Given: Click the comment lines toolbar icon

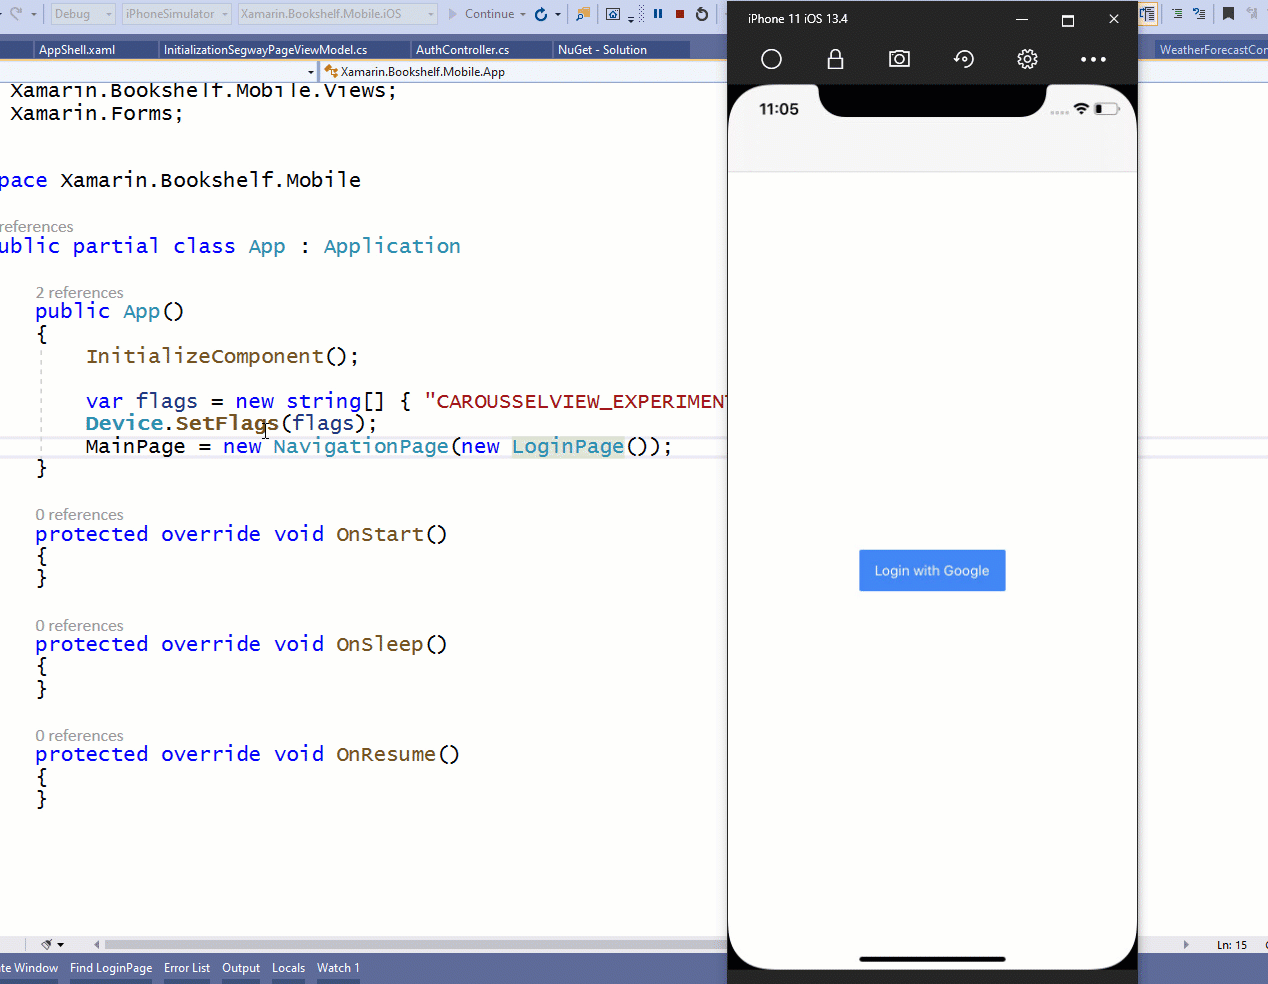Looking at the screenshot, I should [1199, 14].
